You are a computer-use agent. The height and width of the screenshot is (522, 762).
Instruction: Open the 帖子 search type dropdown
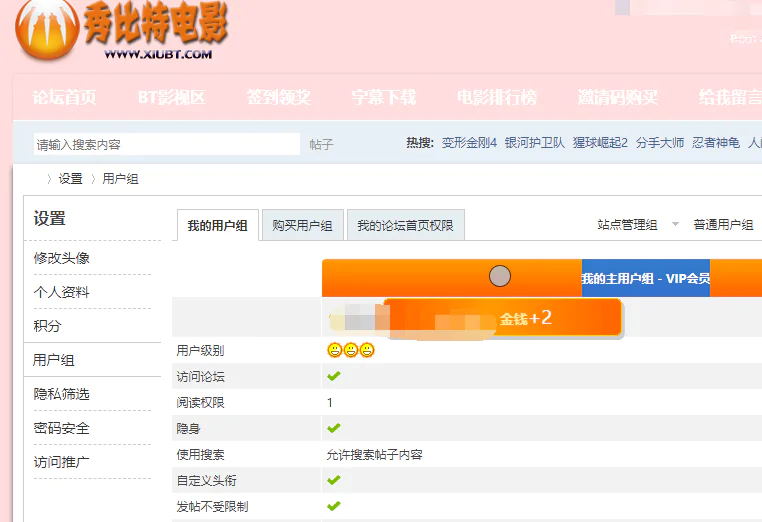[321, 144]
